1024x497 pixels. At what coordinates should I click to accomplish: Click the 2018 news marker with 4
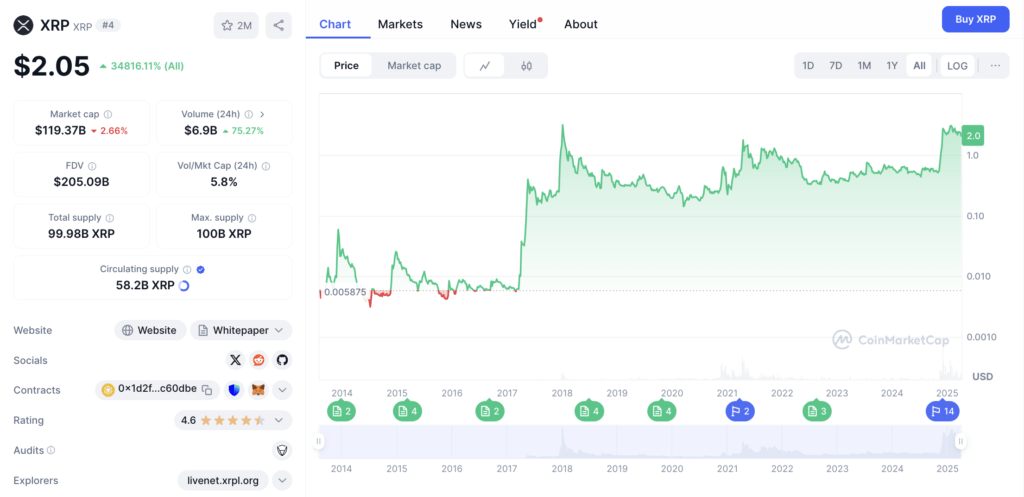pos(590,411)
